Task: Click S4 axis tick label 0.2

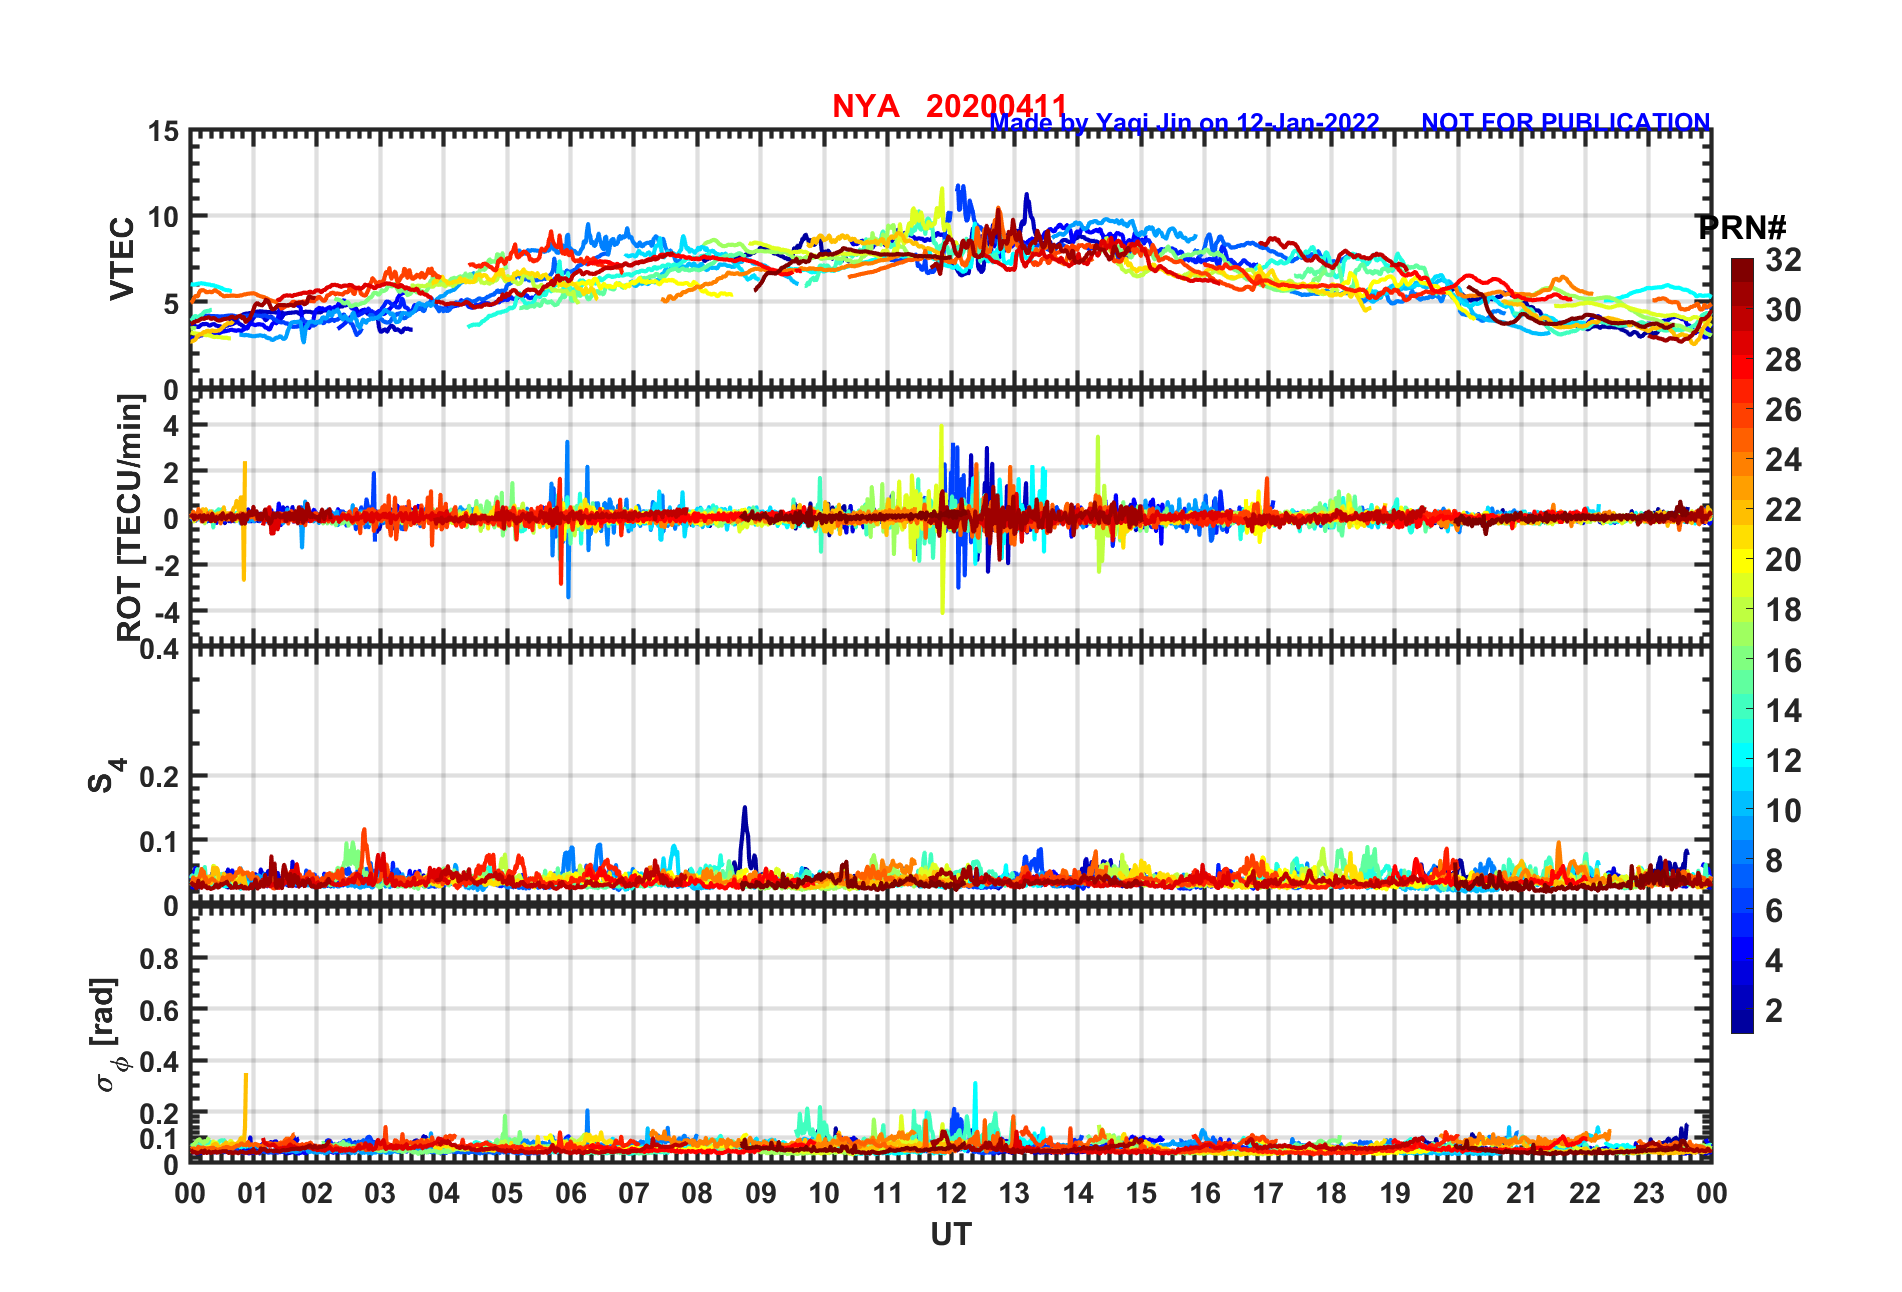Action: (159, 777)
